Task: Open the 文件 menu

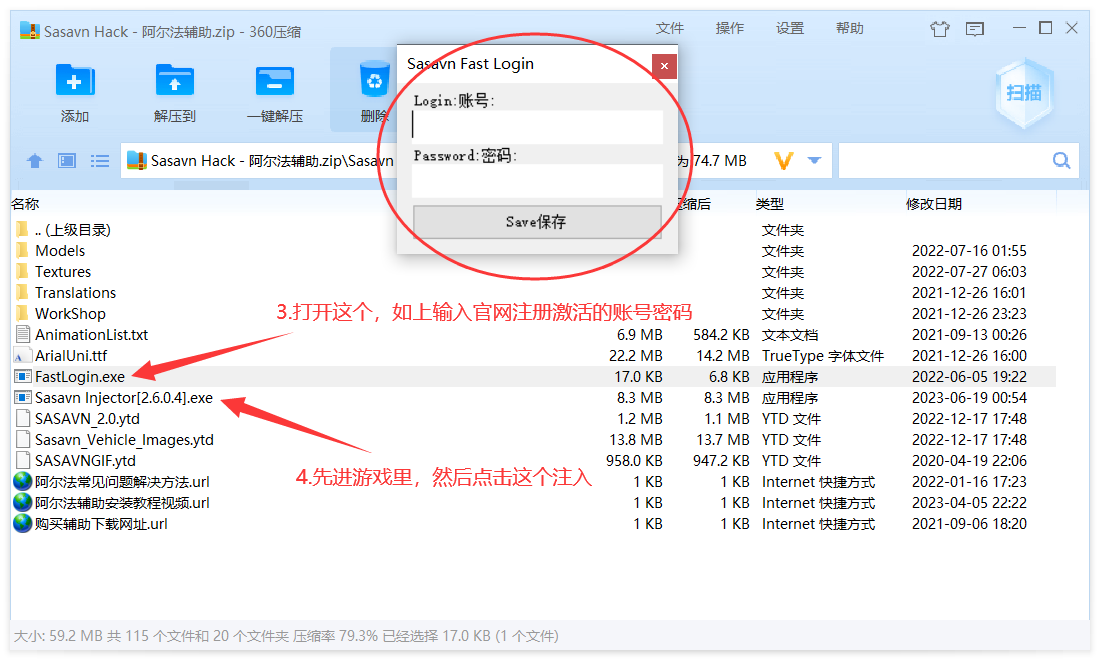Action: click(669, 28)
